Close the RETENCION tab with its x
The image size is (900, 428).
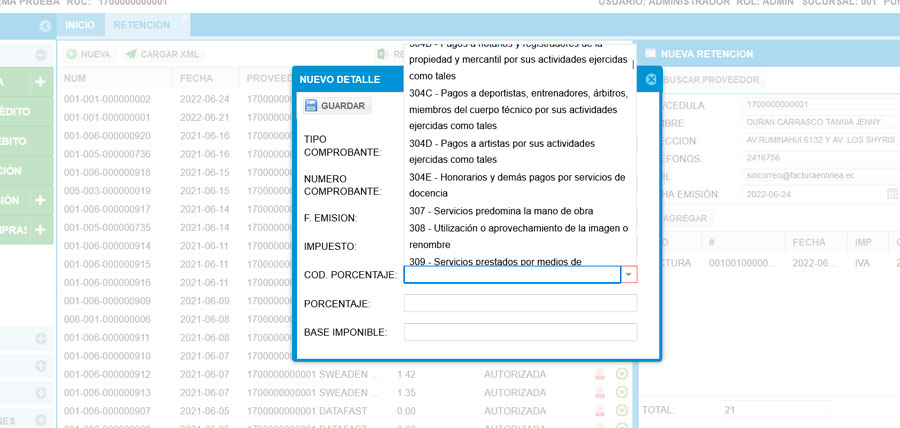184,19
